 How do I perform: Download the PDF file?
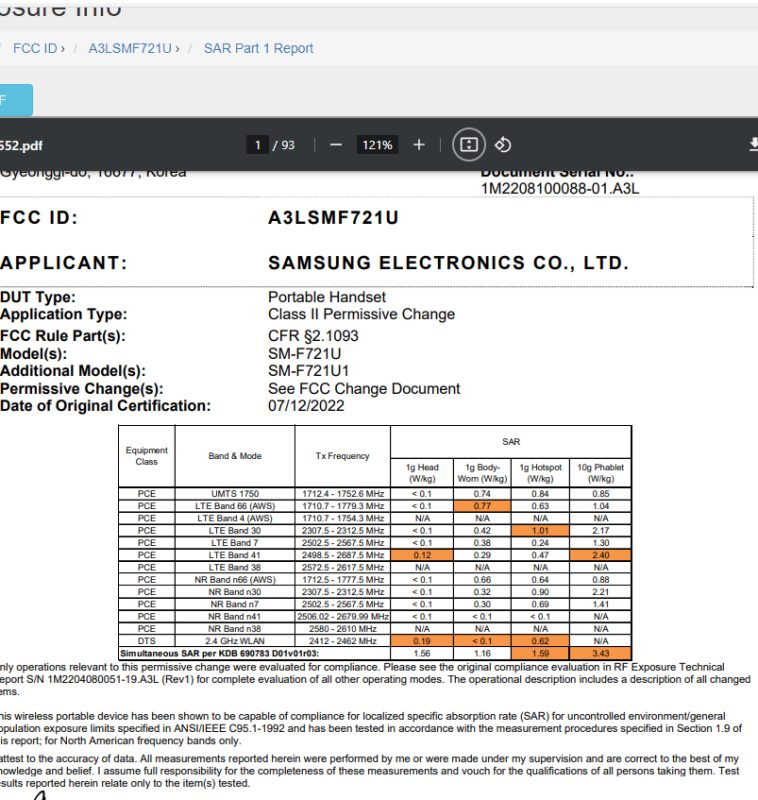752,145
